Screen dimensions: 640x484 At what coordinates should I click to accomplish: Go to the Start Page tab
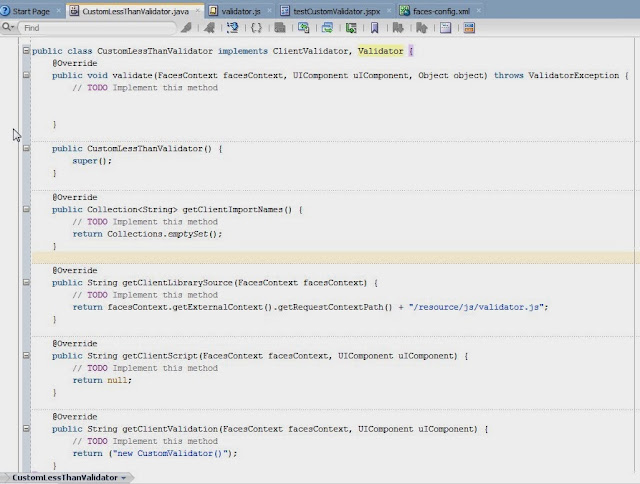(31, 11)
